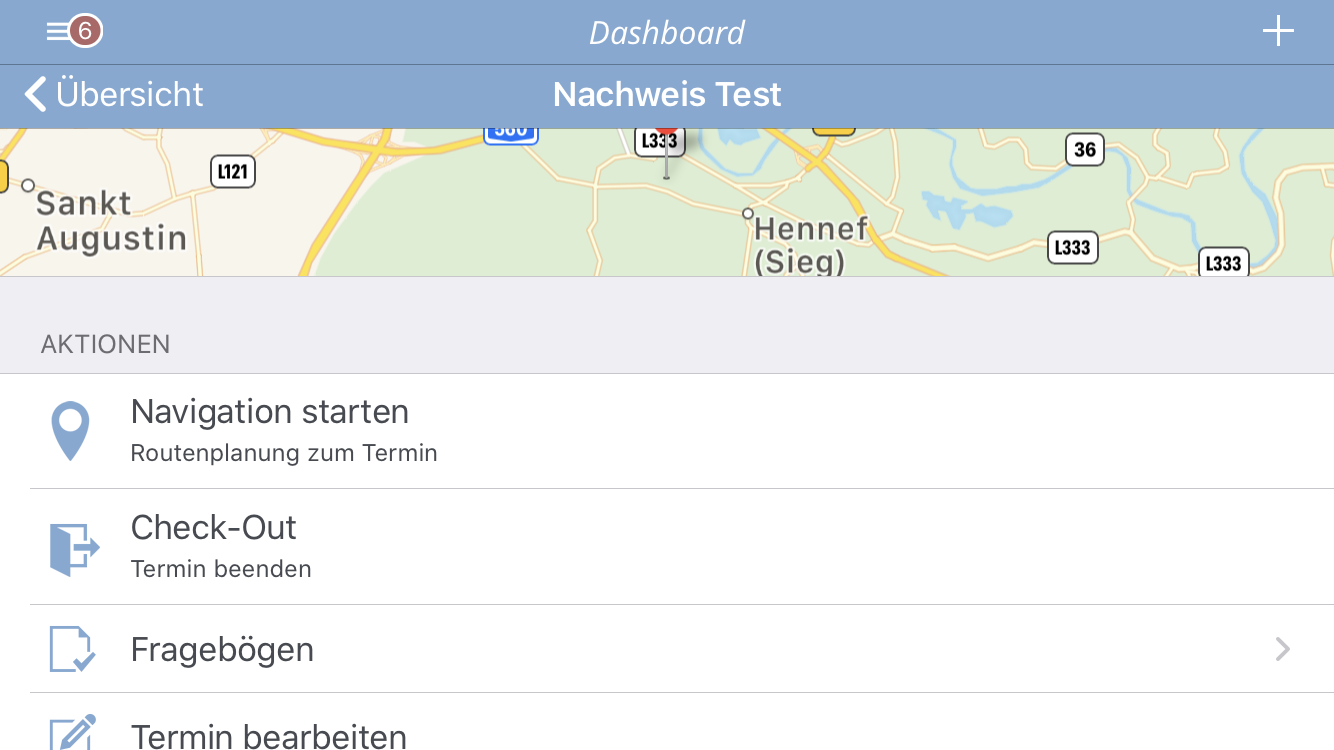Choose Termin bearbeiten option
This screenshot has height=750, width=1334.
click(x=269, y=736)
